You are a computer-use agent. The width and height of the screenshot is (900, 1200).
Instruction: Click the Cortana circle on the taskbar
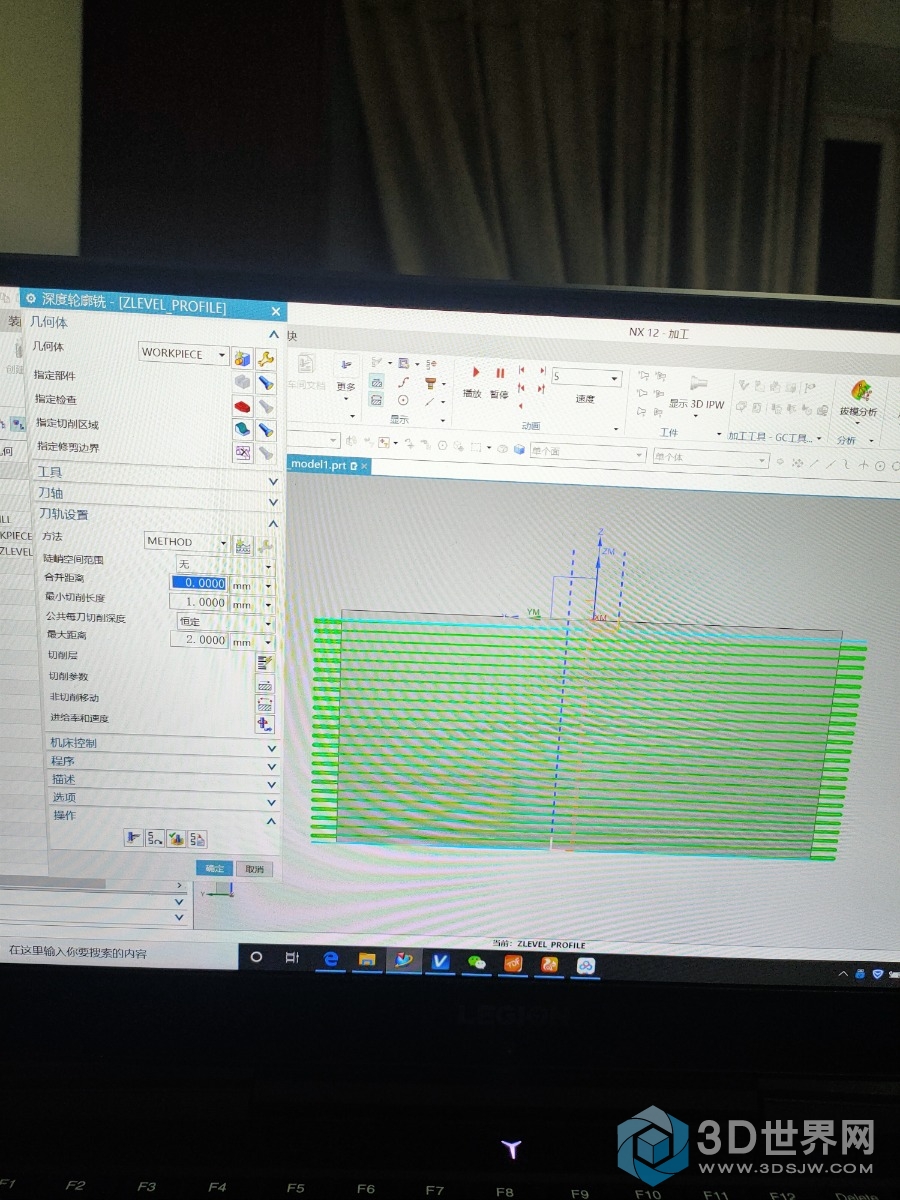[x=256, y=957]
